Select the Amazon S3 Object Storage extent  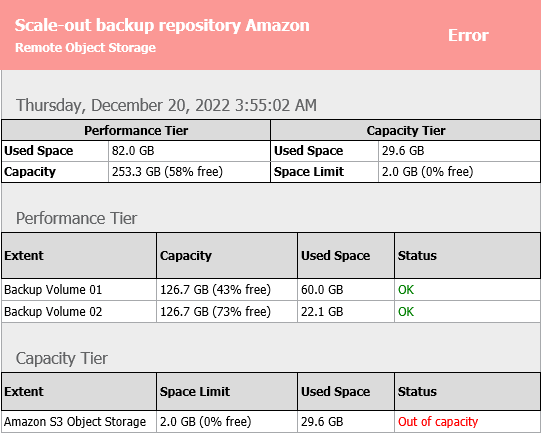pyautogui.click(x=75, y=422)
